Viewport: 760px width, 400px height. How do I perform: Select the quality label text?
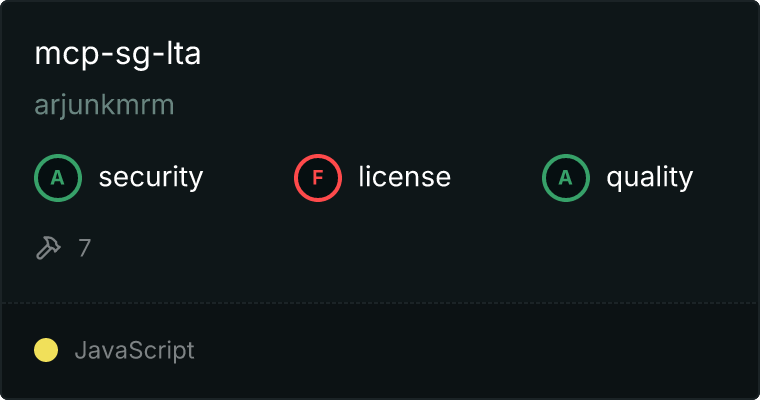pyautogui.click(x=650, y=177)
